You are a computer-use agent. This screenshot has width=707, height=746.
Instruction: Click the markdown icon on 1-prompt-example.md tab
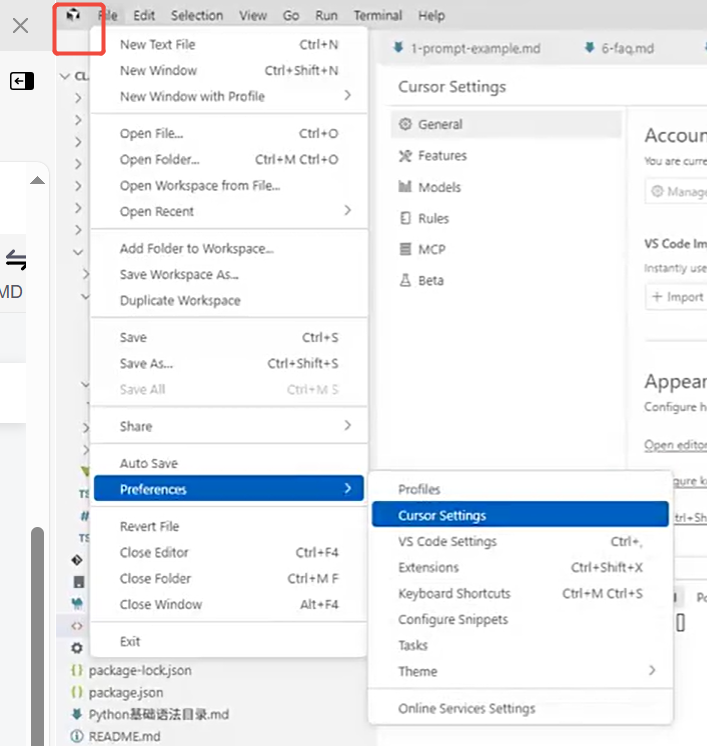[x=399, y=48]
